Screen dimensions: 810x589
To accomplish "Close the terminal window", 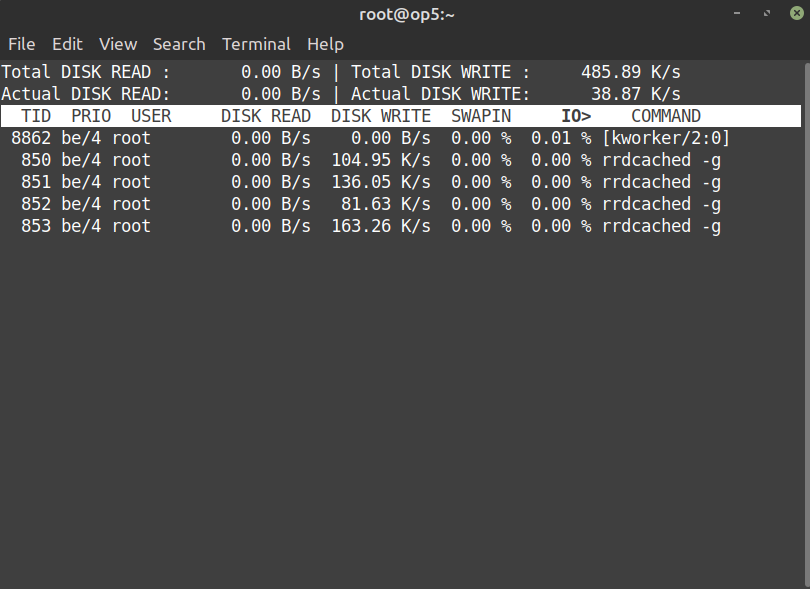I will [x=797, y=13].
